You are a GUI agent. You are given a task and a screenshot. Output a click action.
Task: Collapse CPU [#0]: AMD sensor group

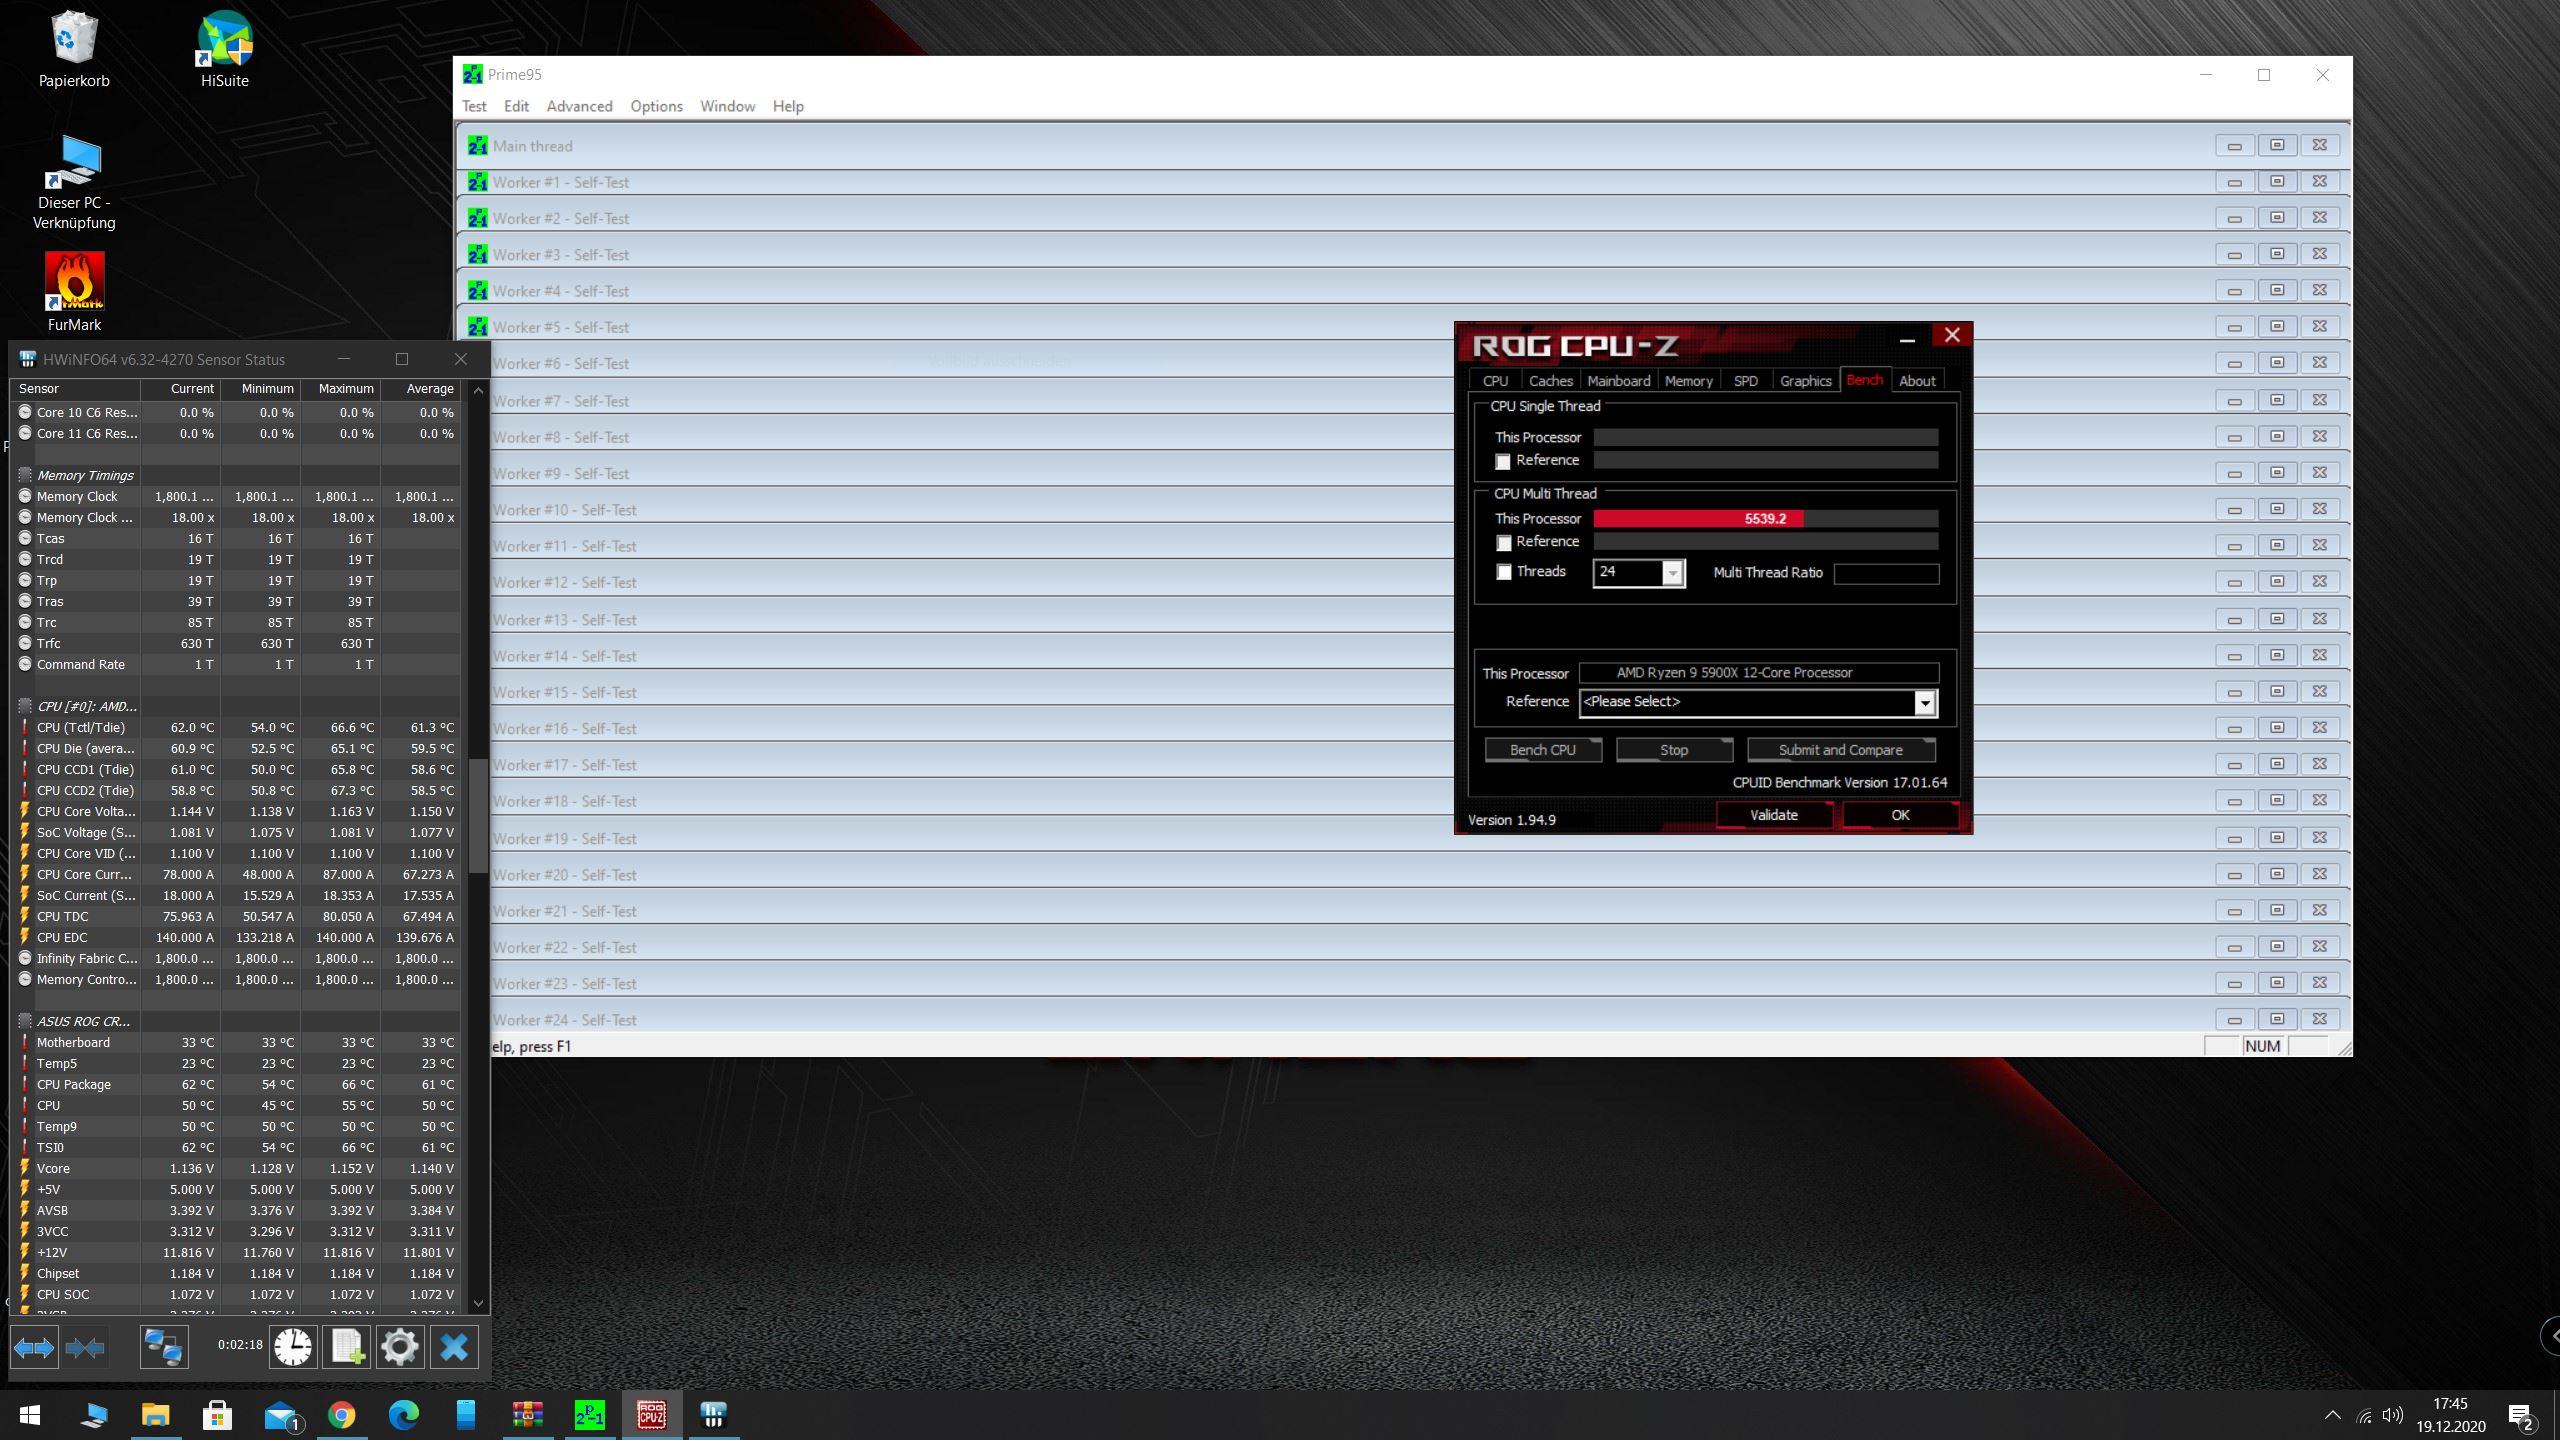pos(25,706)
